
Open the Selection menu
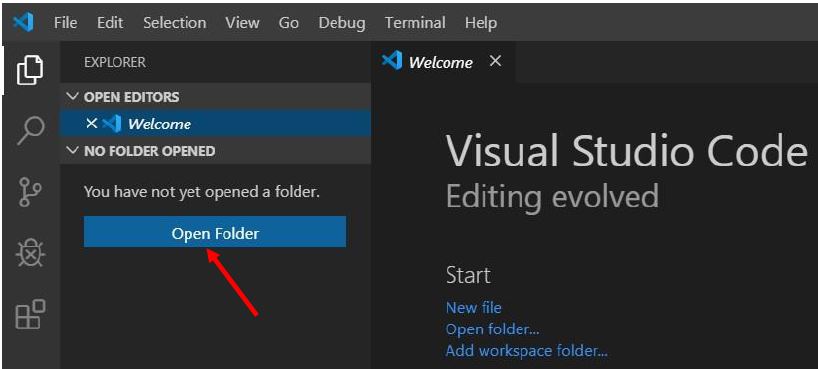click(175, 23)
